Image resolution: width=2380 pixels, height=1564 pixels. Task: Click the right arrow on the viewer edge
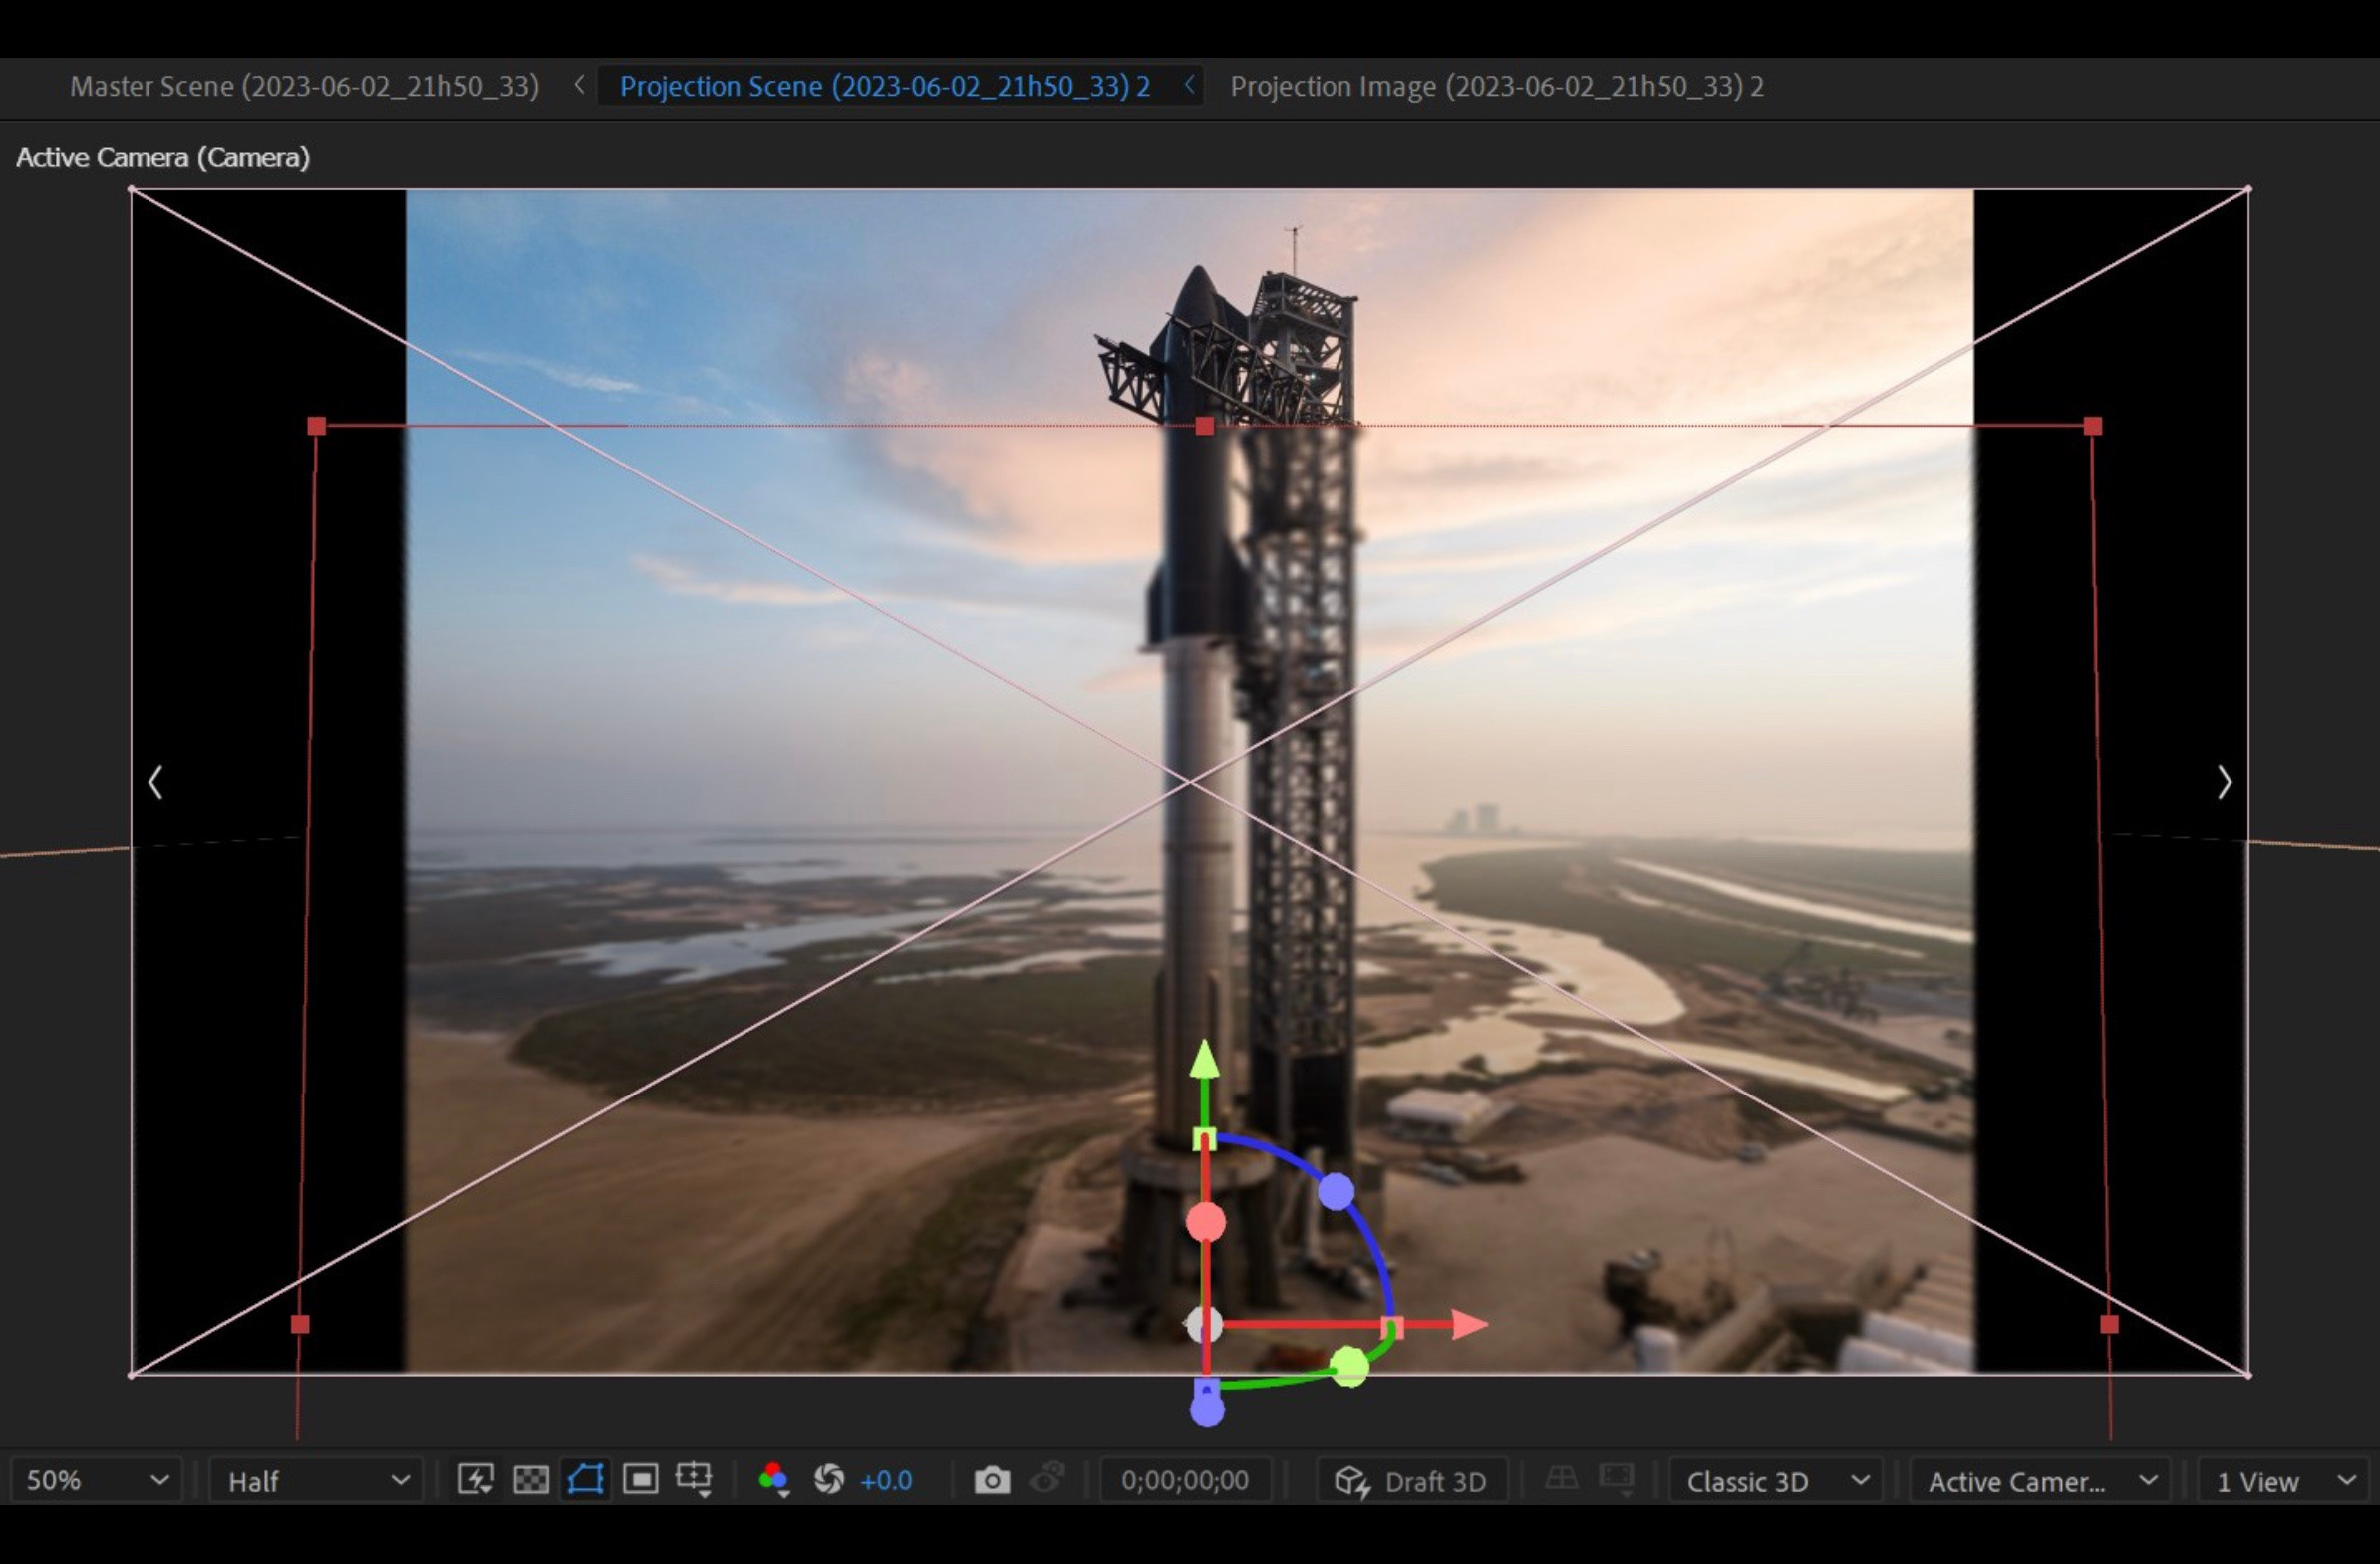pos(2224,782)
